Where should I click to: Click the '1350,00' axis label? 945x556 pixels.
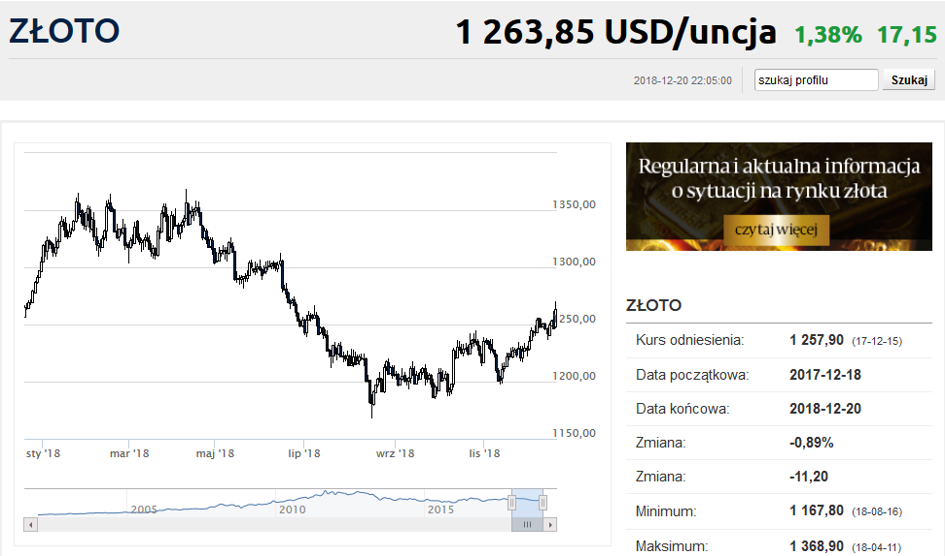[574, 205]
